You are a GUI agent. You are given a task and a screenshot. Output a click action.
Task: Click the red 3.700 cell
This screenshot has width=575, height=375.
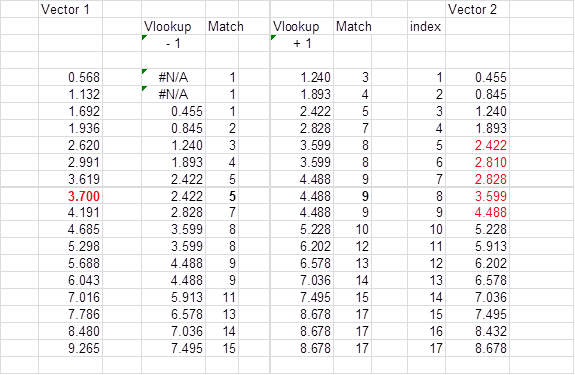point(70,196)
